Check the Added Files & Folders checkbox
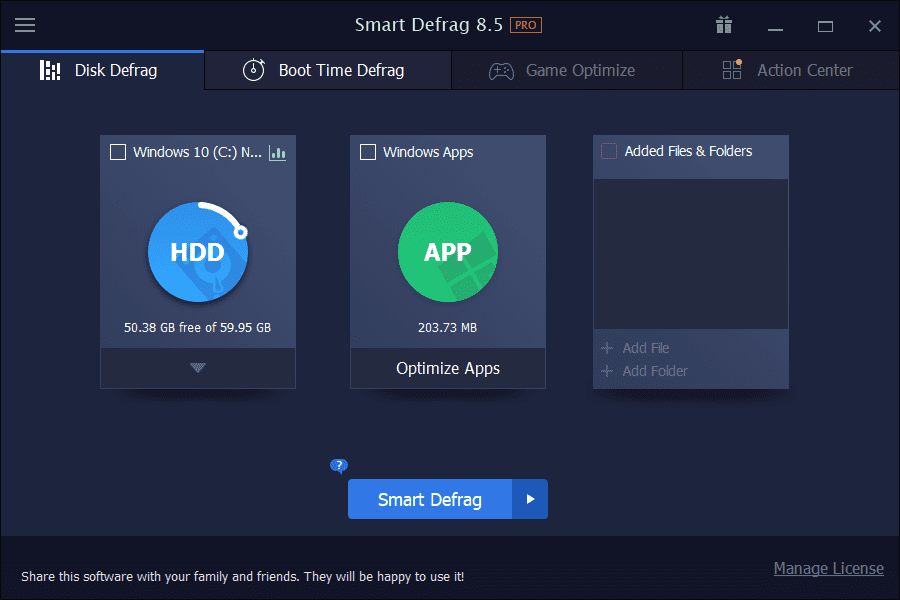 point(609,151)
